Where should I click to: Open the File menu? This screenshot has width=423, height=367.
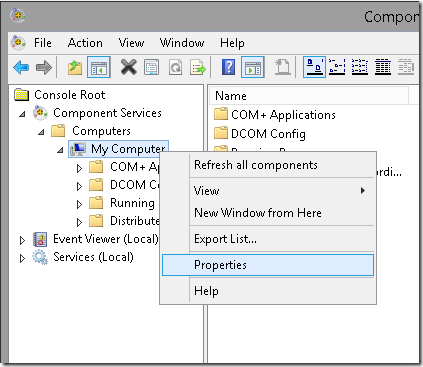point(43,43)
